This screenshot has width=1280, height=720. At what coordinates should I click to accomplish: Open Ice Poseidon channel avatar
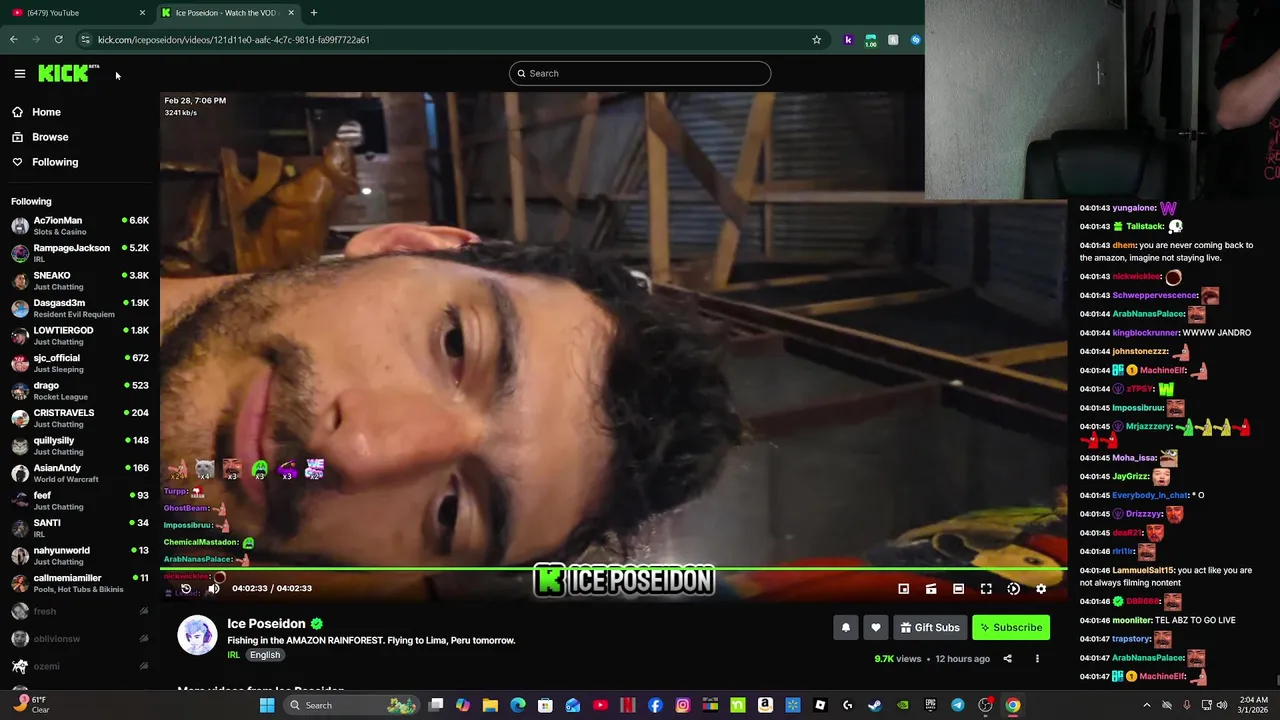pos(197,635)
